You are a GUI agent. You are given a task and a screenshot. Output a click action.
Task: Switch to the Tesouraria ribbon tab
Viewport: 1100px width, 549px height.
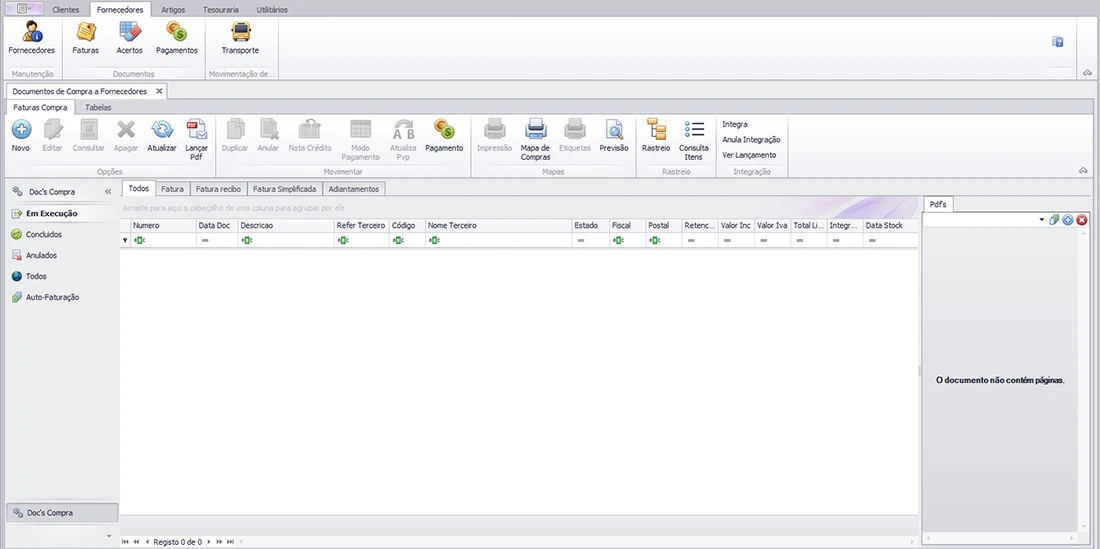(x=220, y=9)
